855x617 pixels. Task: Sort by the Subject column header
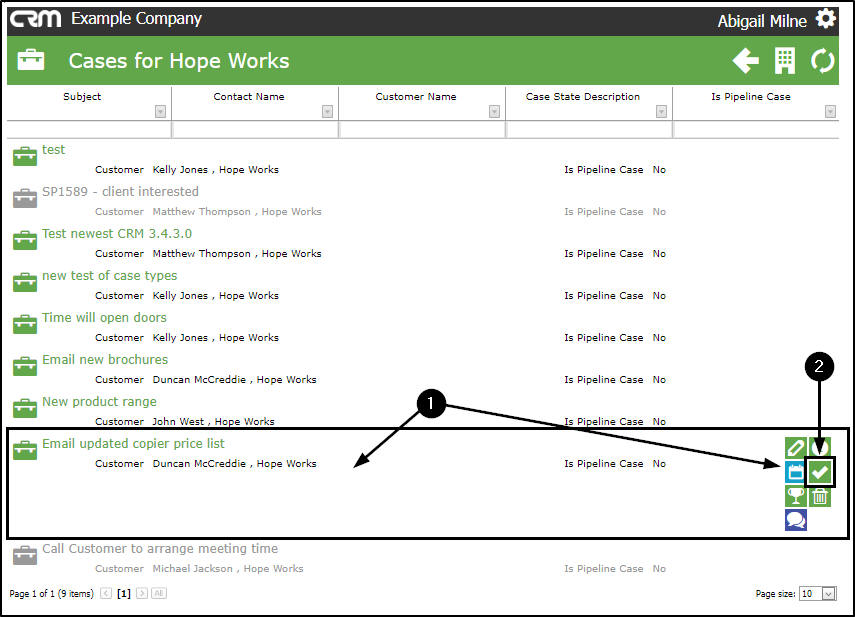pyautogui.click(x=82, y=96)
